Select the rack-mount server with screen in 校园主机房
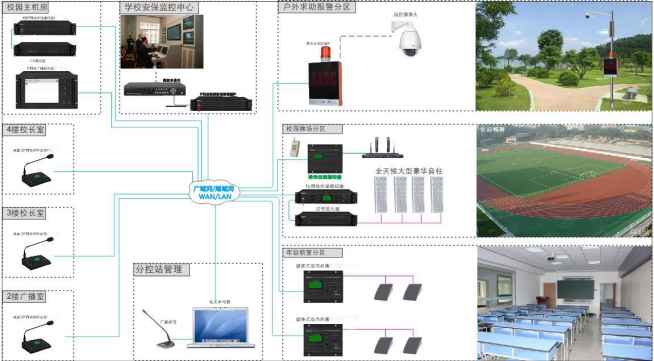Viewport: 654px width, 361px height. click(47, 90)
